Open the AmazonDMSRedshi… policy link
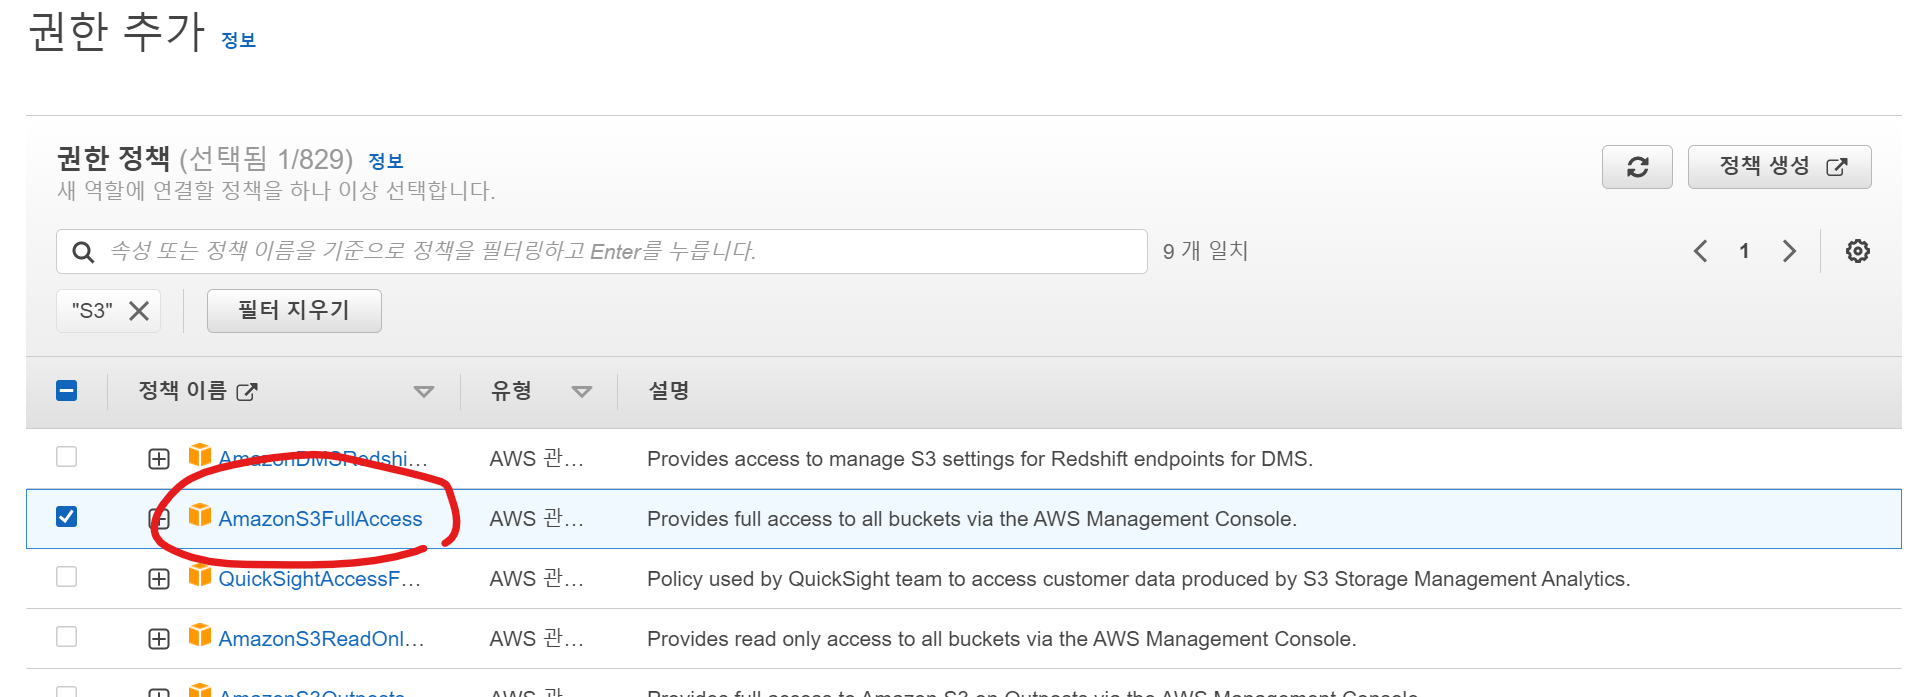 323,459
